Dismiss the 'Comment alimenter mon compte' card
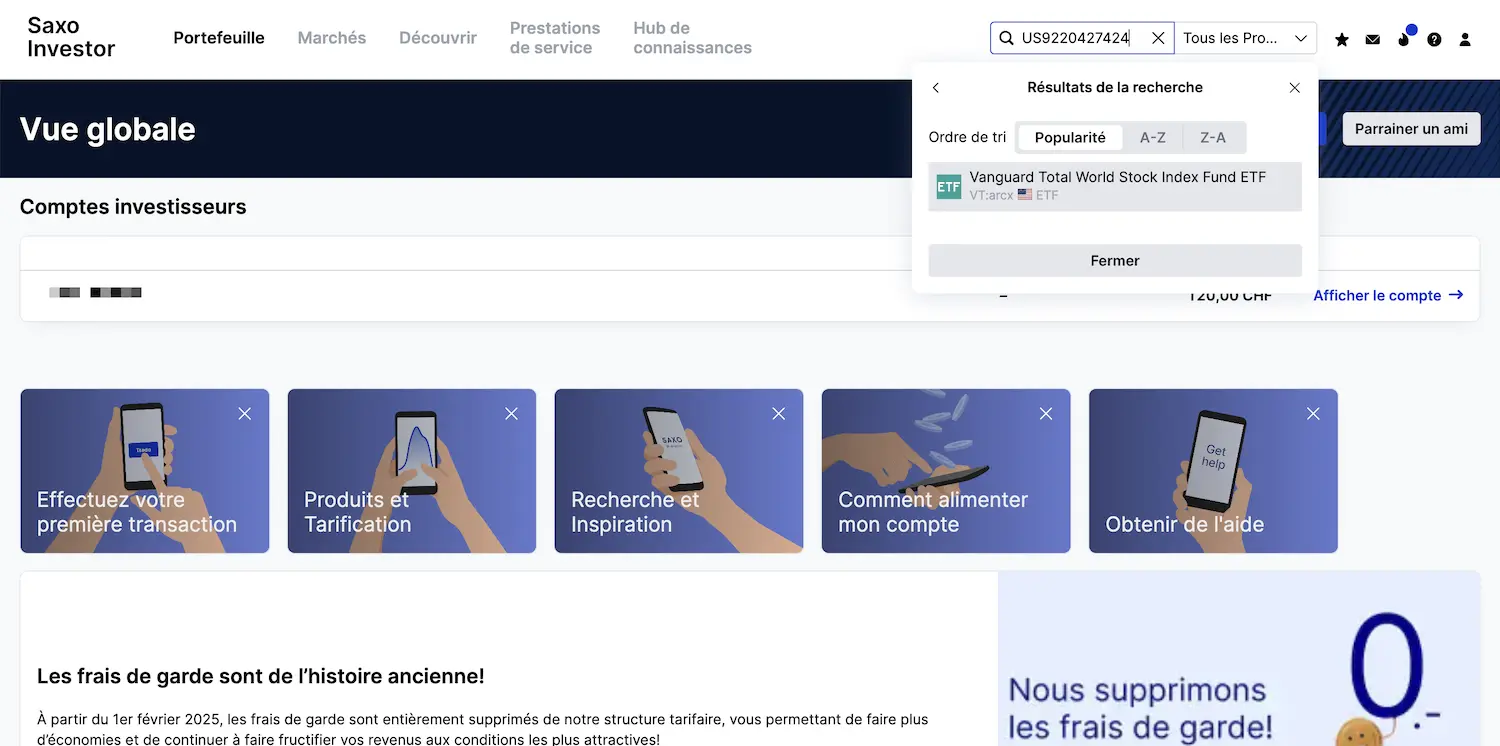Screen dimensions: 1500x746 1046,413
